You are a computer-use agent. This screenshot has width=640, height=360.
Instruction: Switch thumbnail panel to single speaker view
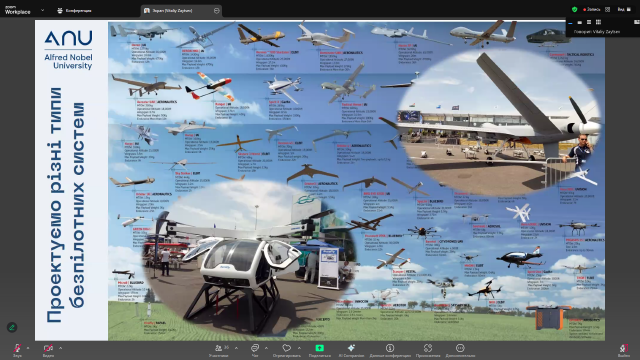tap(580, 22)
